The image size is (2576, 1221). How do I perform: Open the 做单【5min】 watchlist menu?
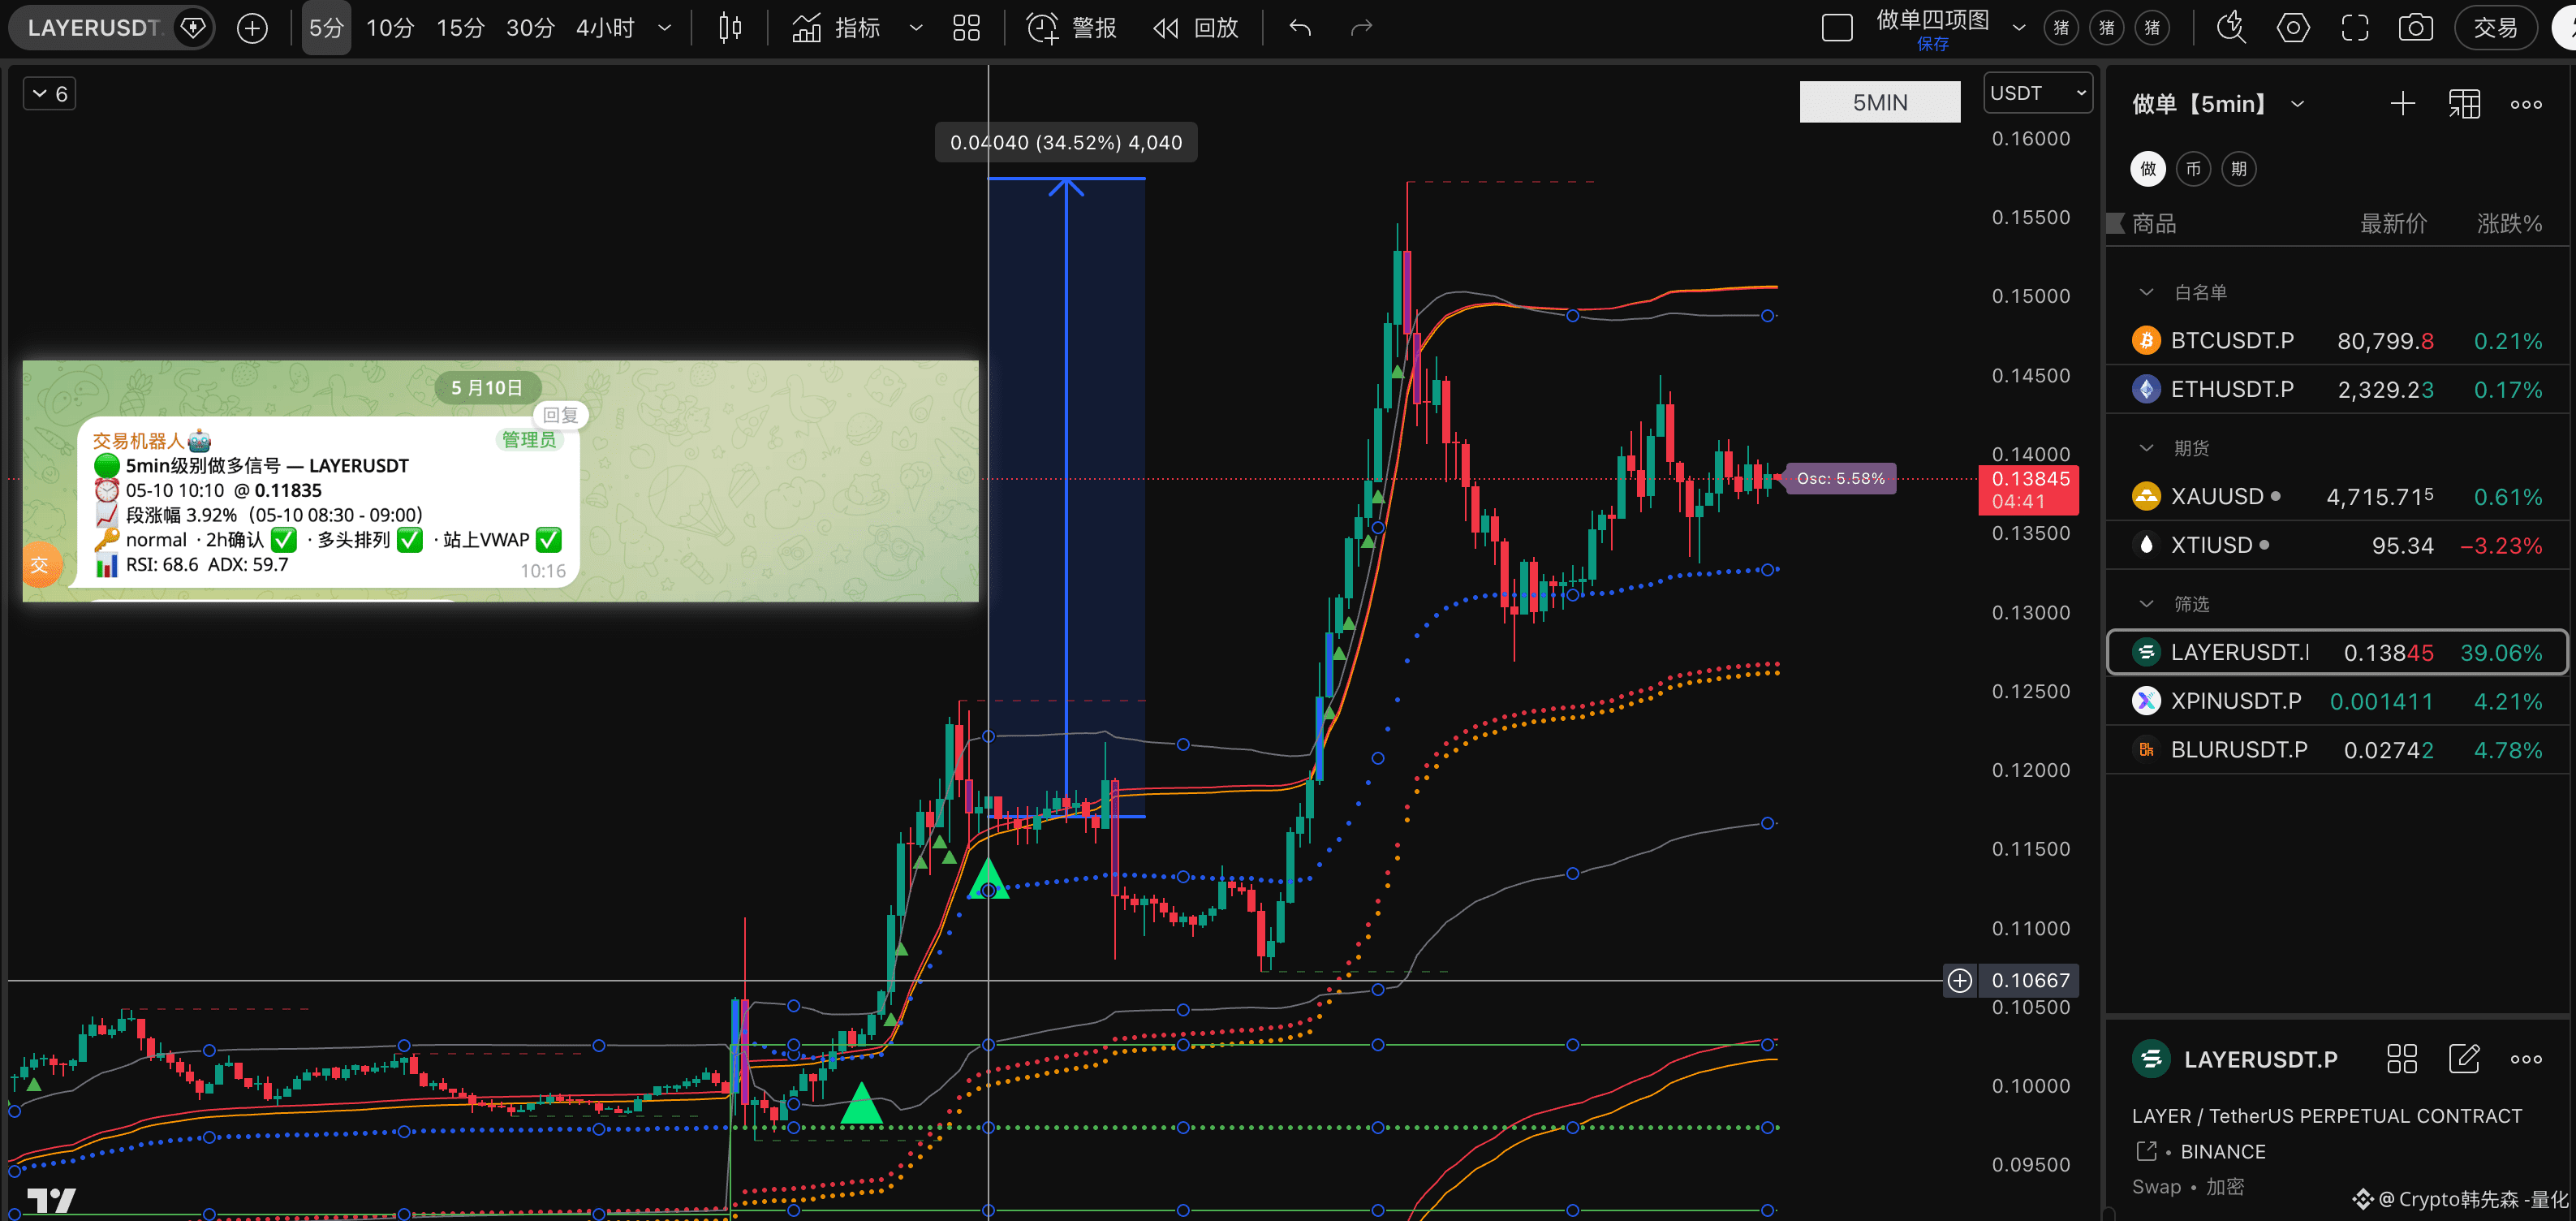(2218, 104)
